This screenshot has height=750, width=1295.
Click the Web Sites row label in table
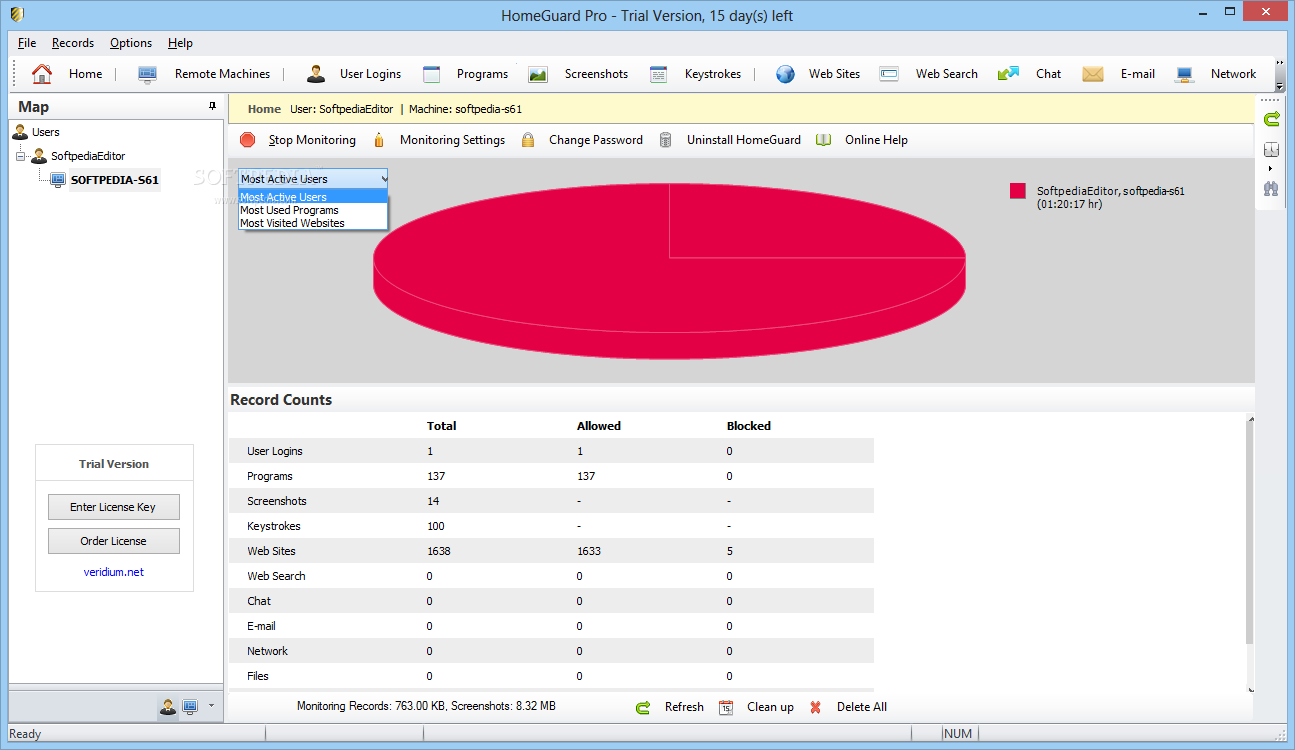pos(271,551)
